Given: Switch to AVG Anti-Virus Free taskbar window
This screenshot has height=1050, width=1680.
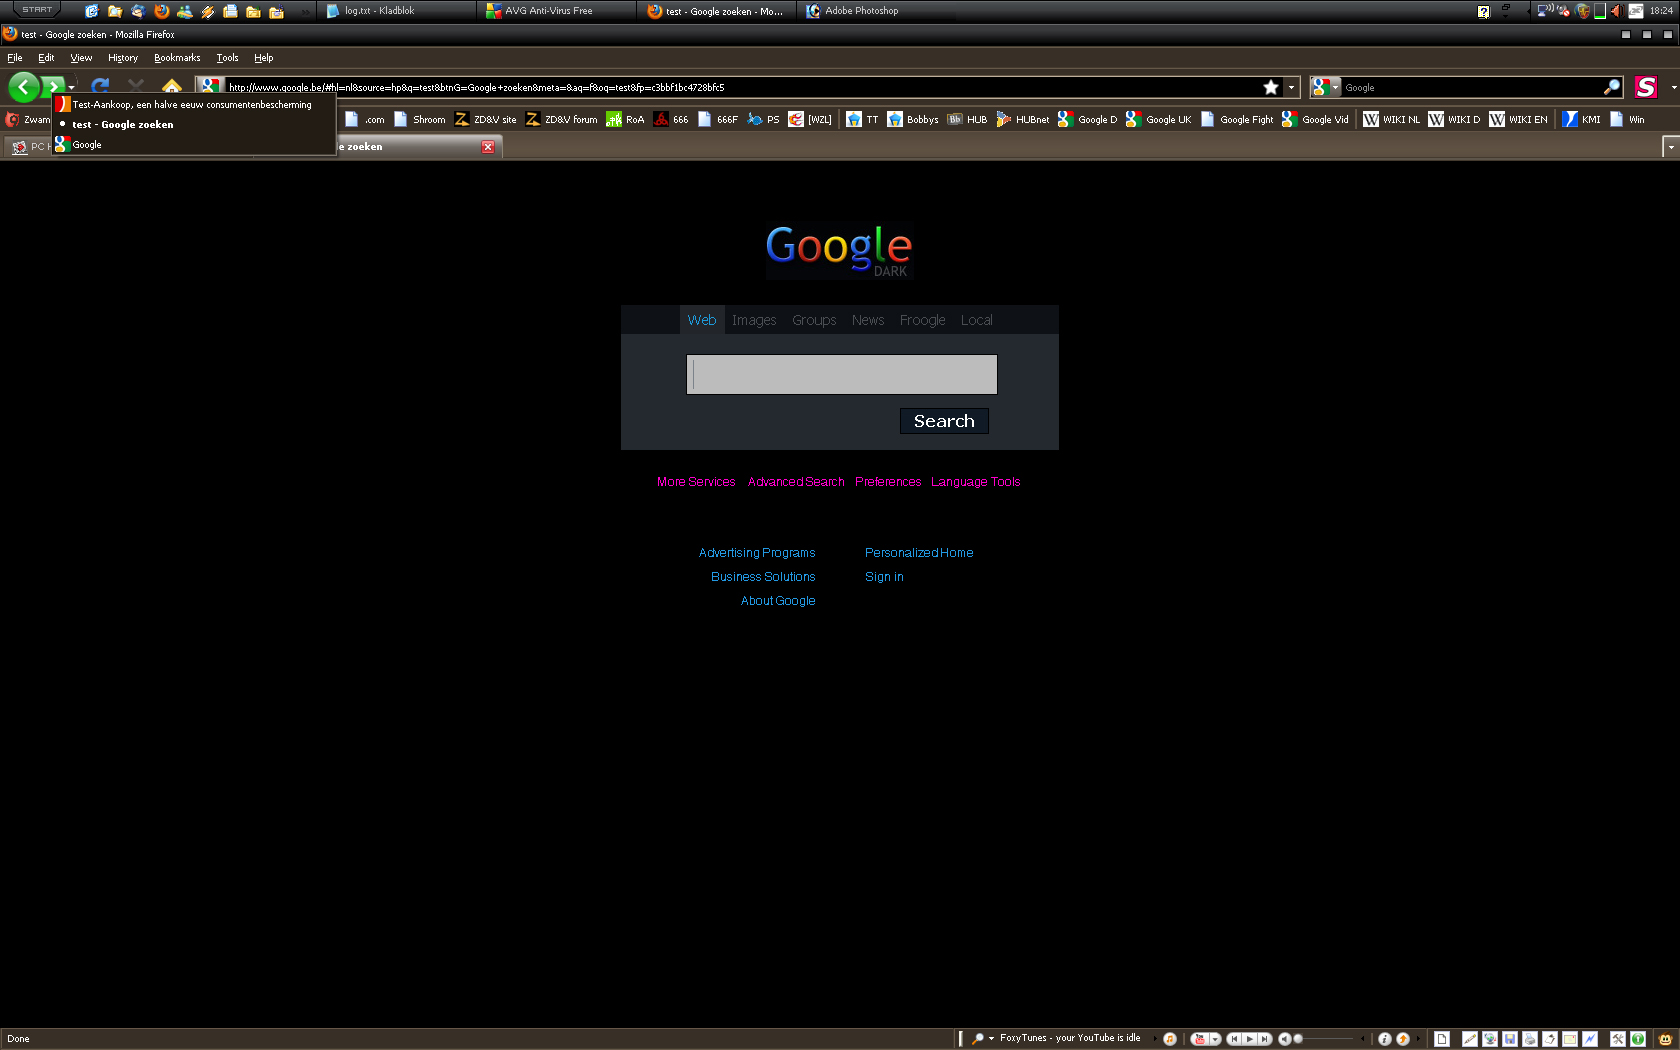Looking at the screenshot, I should [x=557, y=11].
